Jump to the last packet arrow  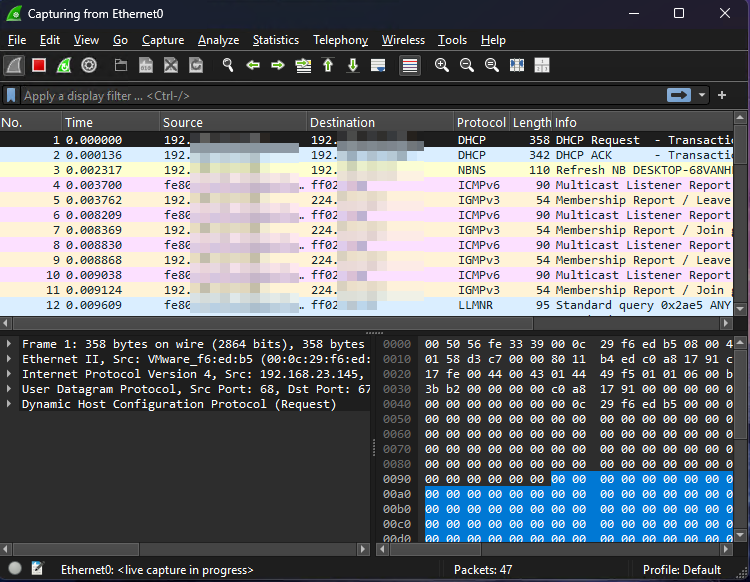(353, 65)
